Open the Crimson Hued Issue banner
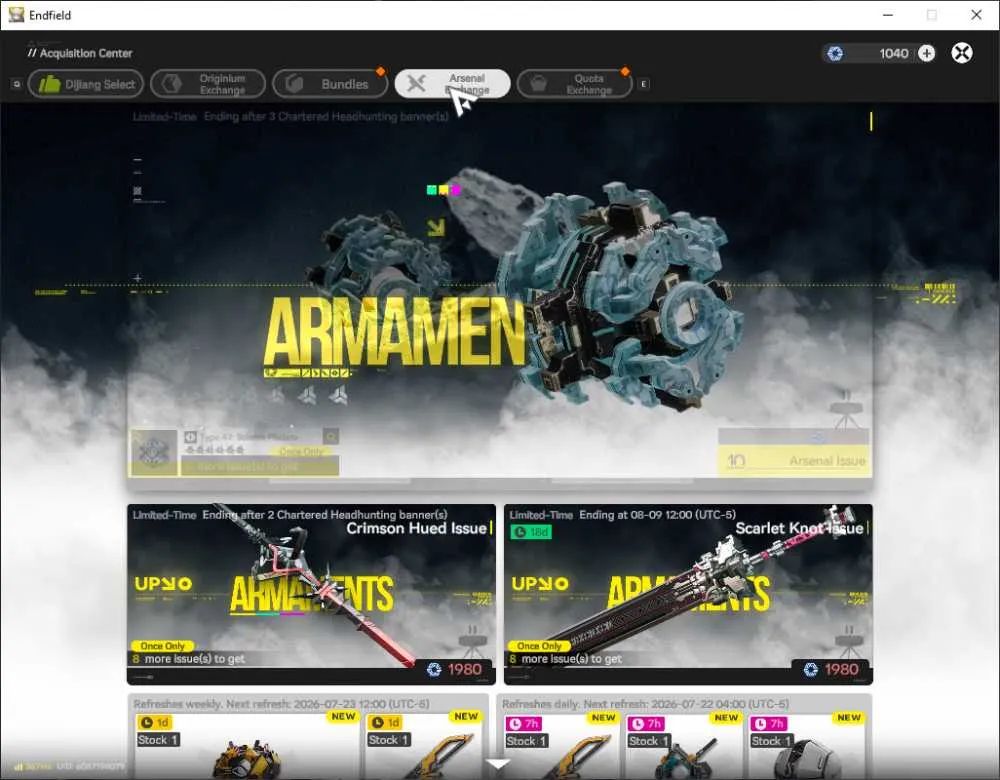 (311, 594)
